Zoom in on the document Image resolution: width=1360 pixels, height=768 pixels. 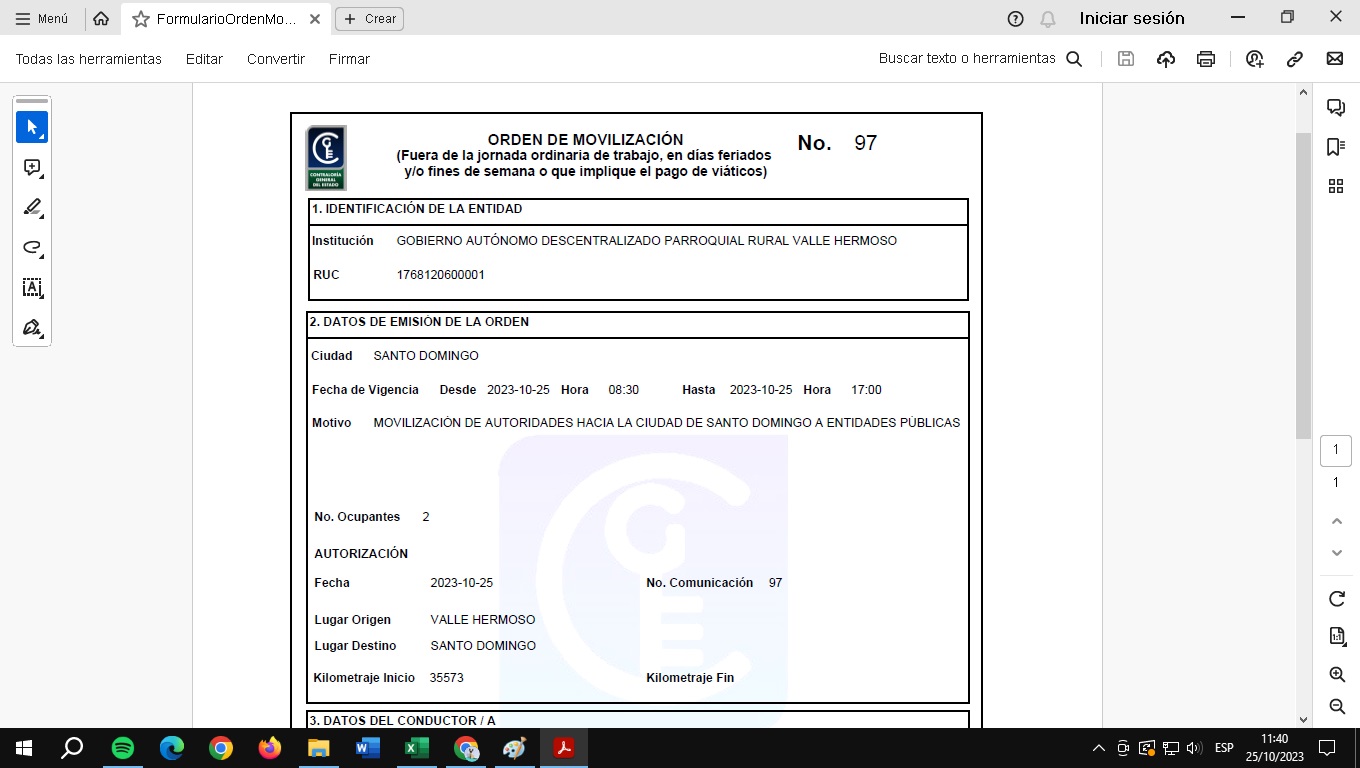(1336, 675)
